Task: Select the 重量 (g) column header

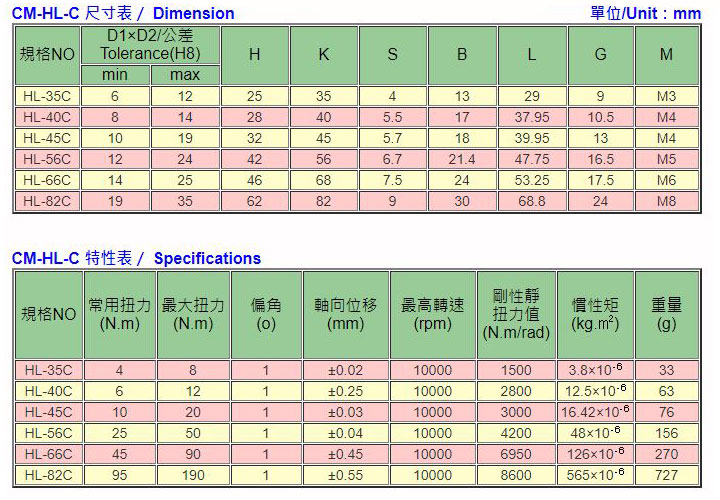Action: [666, 314]
